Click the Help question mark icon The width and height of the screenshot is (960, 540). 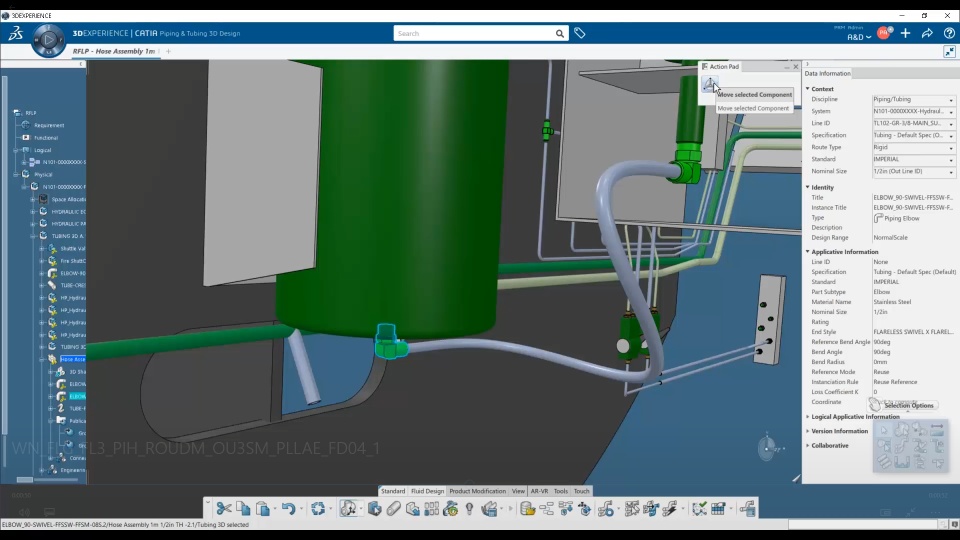tap(949, 33)
